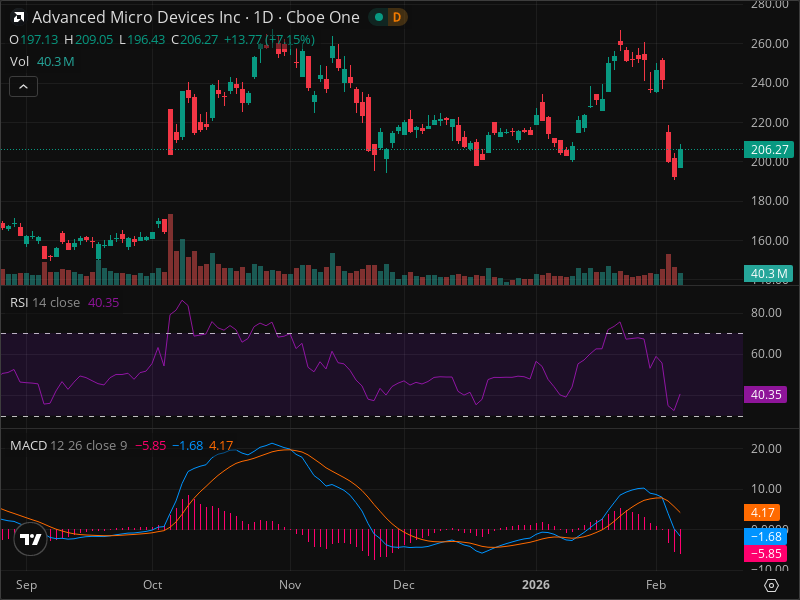Screen dimensions: 800x600
Task: Click the MACD histogram value −5.85 in the legend
Action: tap(151, 445)
